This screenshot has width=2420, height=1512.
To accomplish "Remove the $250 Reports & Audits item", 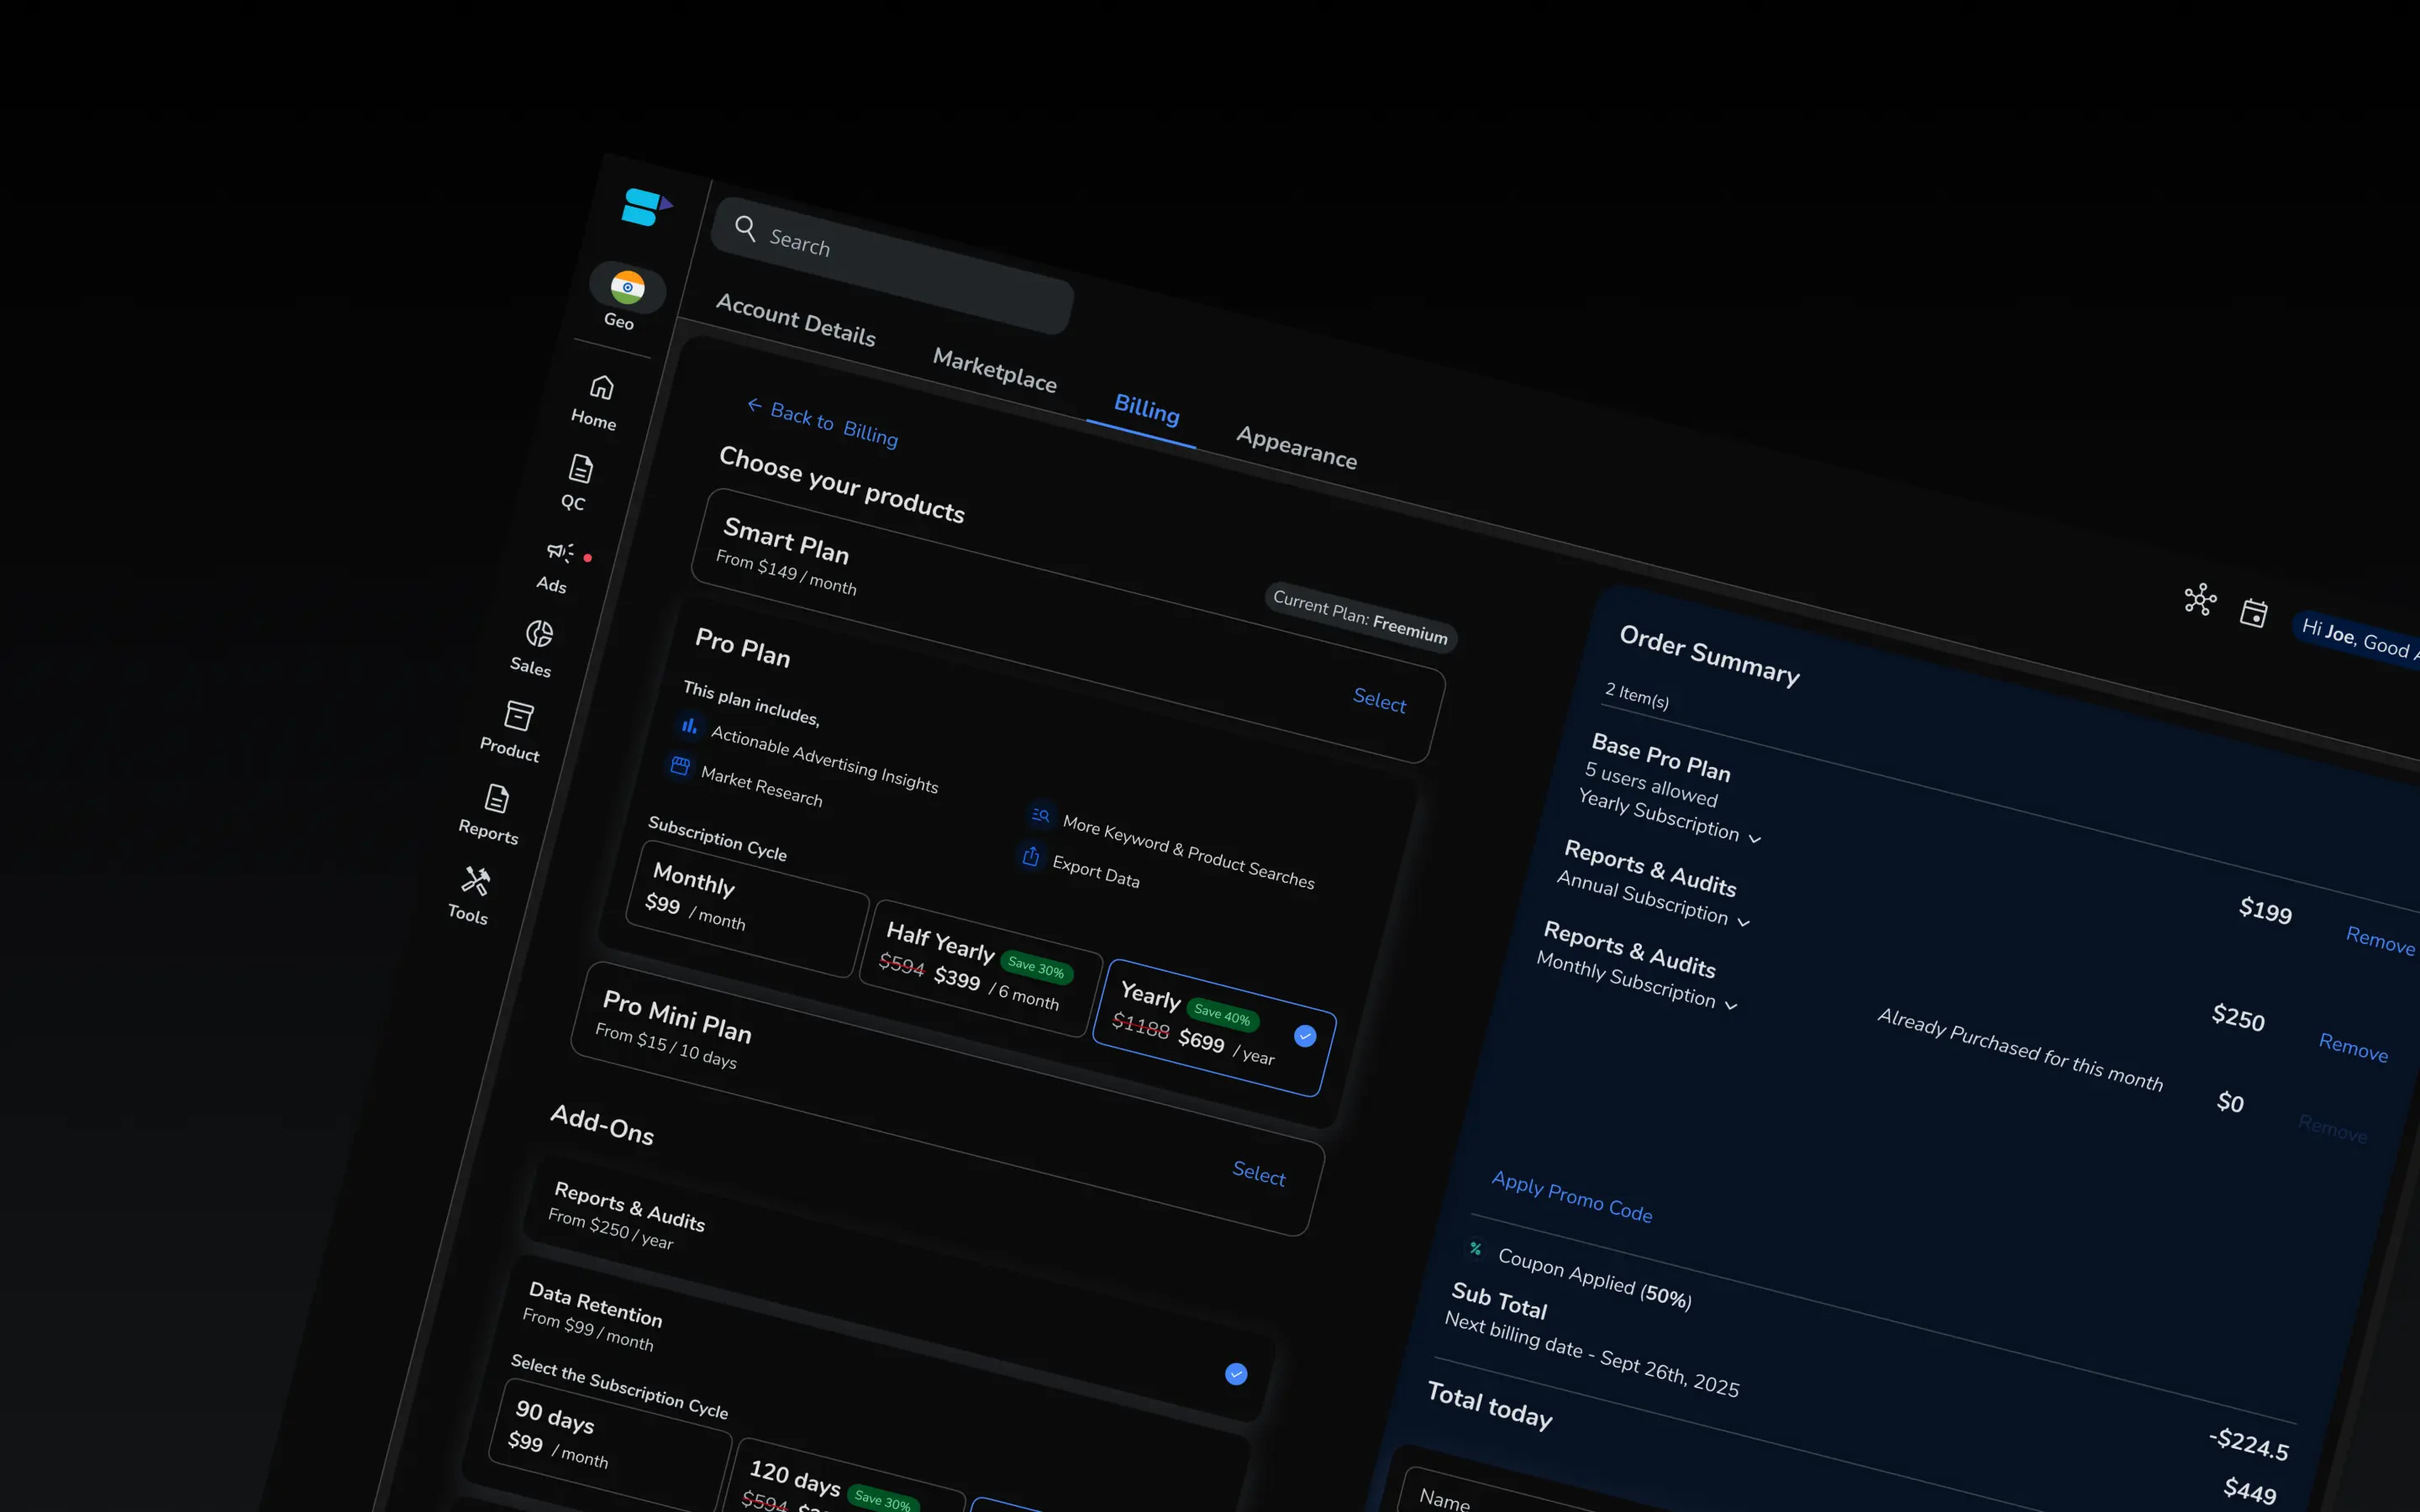I will point(2353,1047).
